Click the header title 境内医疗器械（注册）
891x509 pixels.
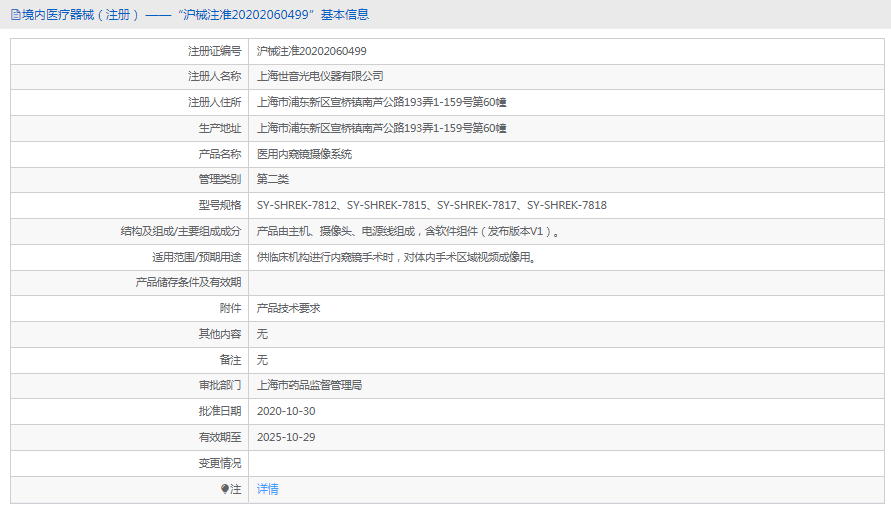tap(80, 15)
